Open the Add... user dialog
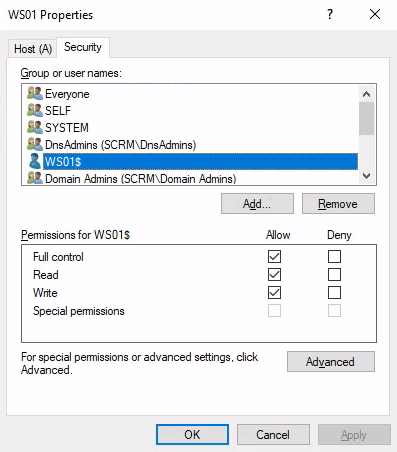 257,204
